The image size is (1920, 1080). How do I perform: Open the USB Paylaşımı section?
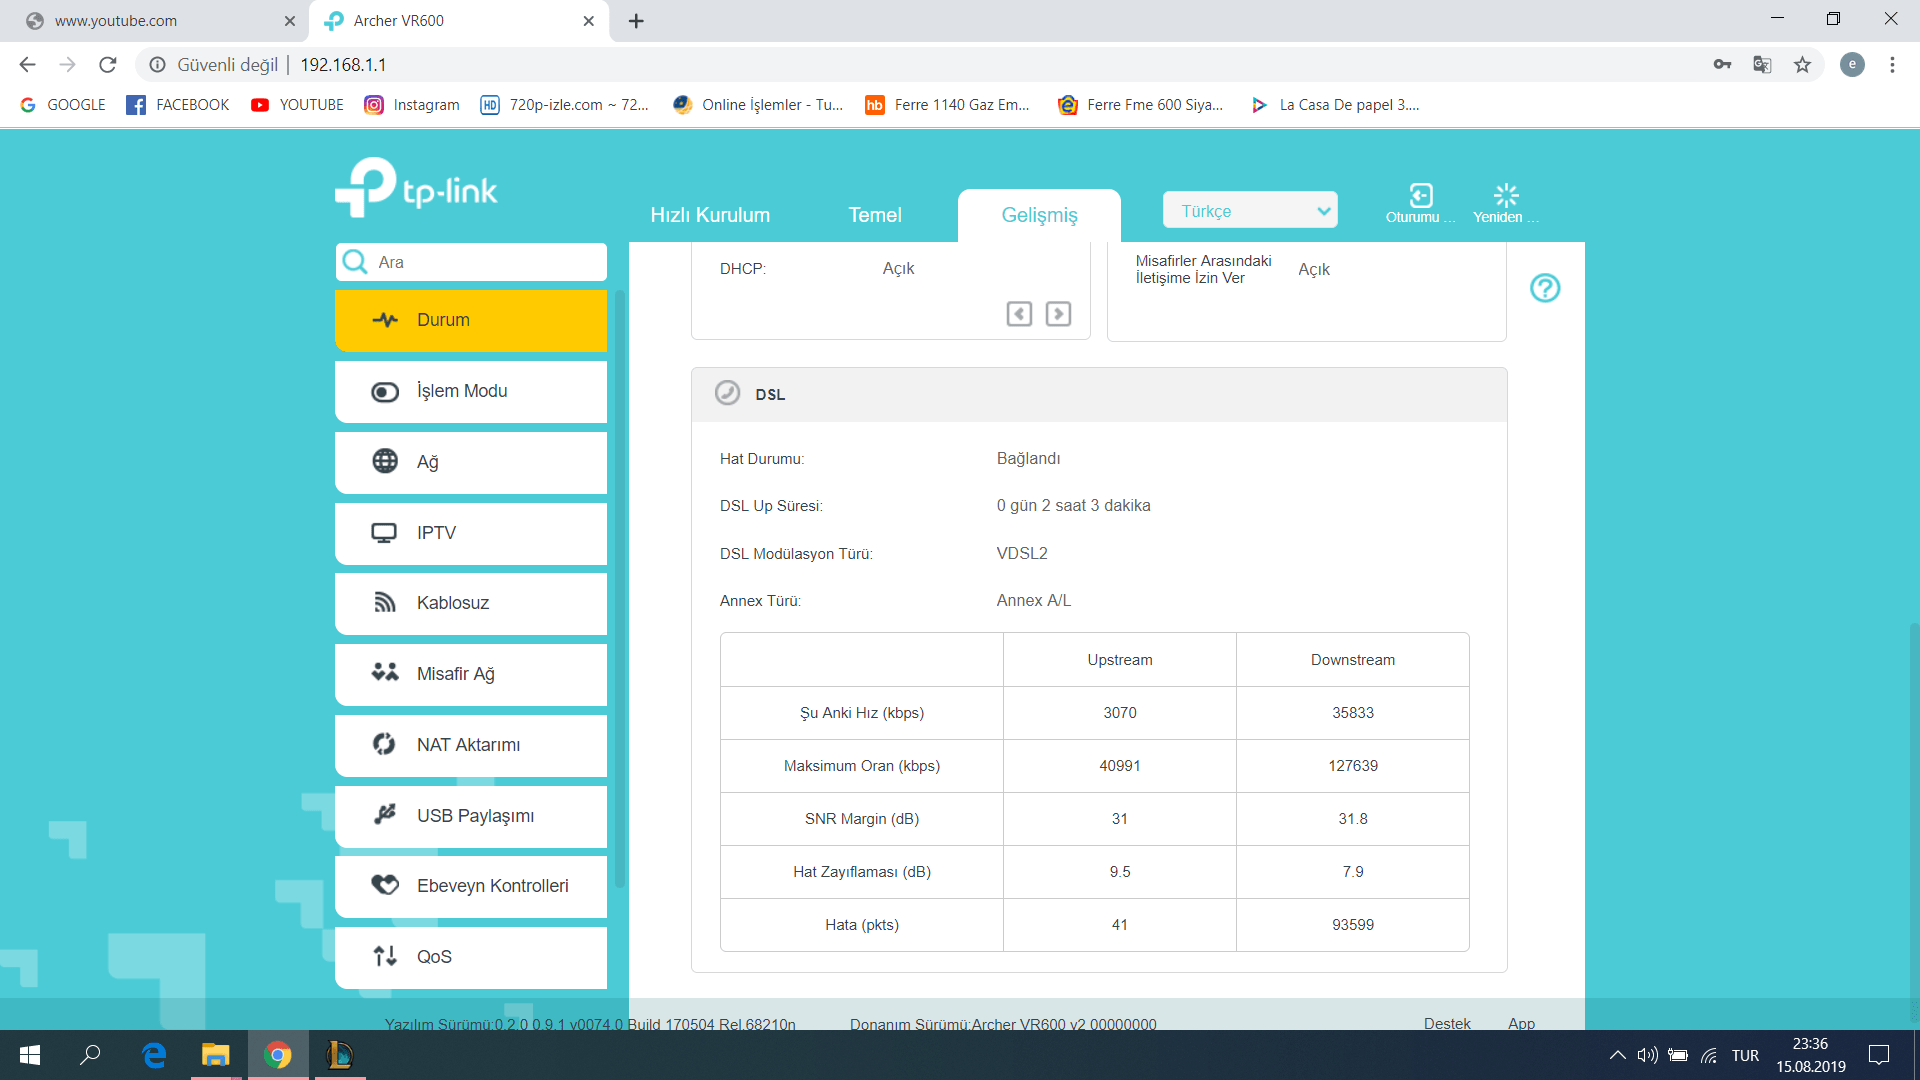[471, 816]
